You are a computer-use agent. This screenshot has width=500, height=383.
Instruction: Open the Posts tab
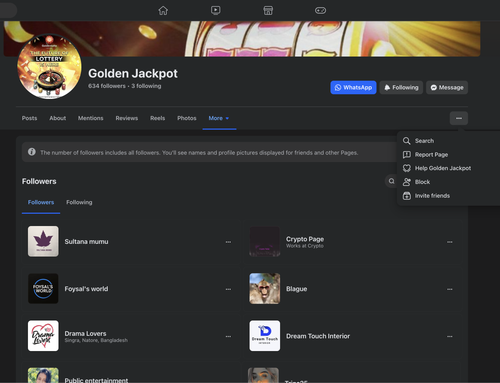tap(29, 118)
